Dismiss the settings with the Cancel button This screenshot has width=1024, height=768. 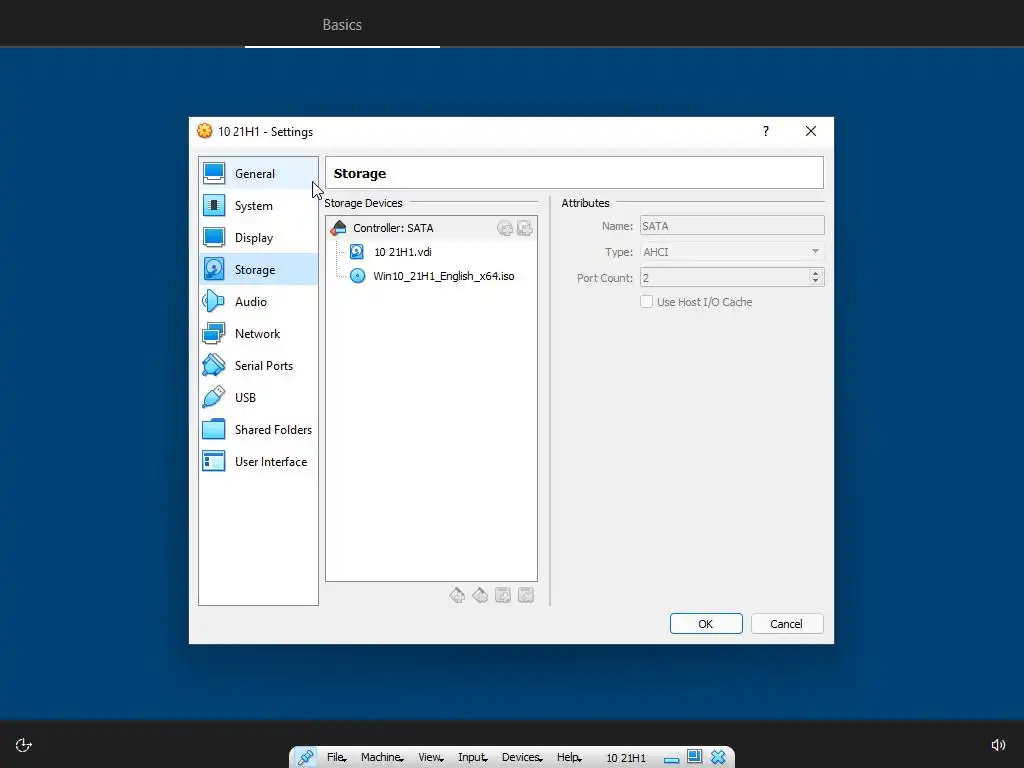[x=787, y=624]
